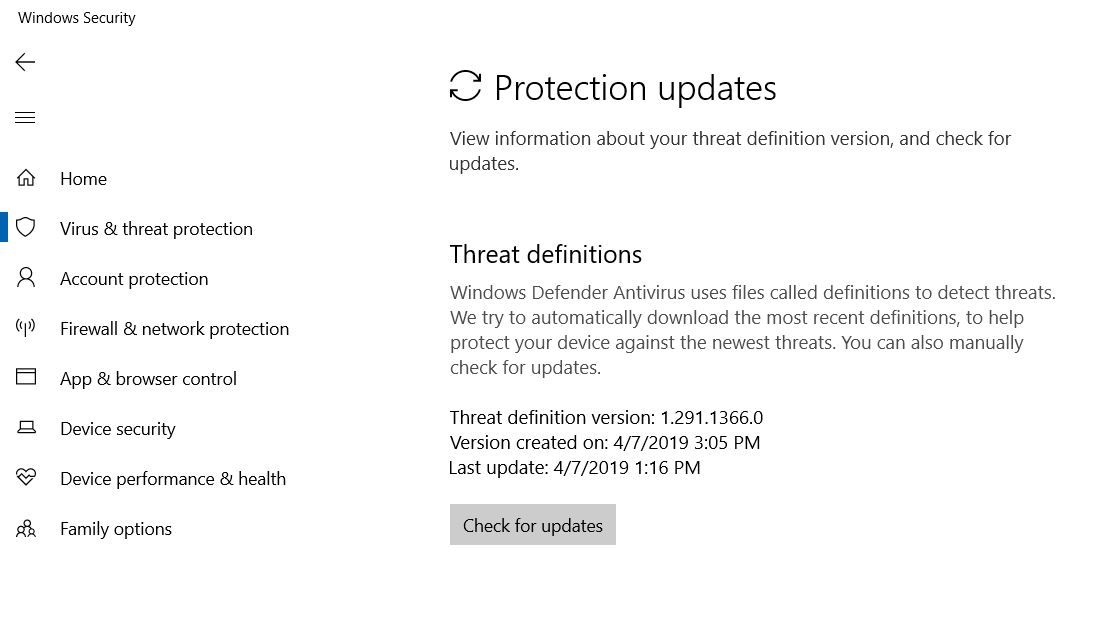
Task: Select App & browser control label
Action: (x=148, y=379)
